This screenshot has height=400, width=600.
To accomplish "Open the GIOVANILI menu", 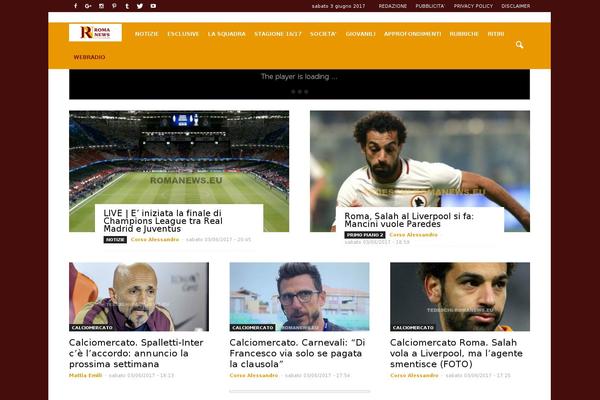I will tap(360, 34).
